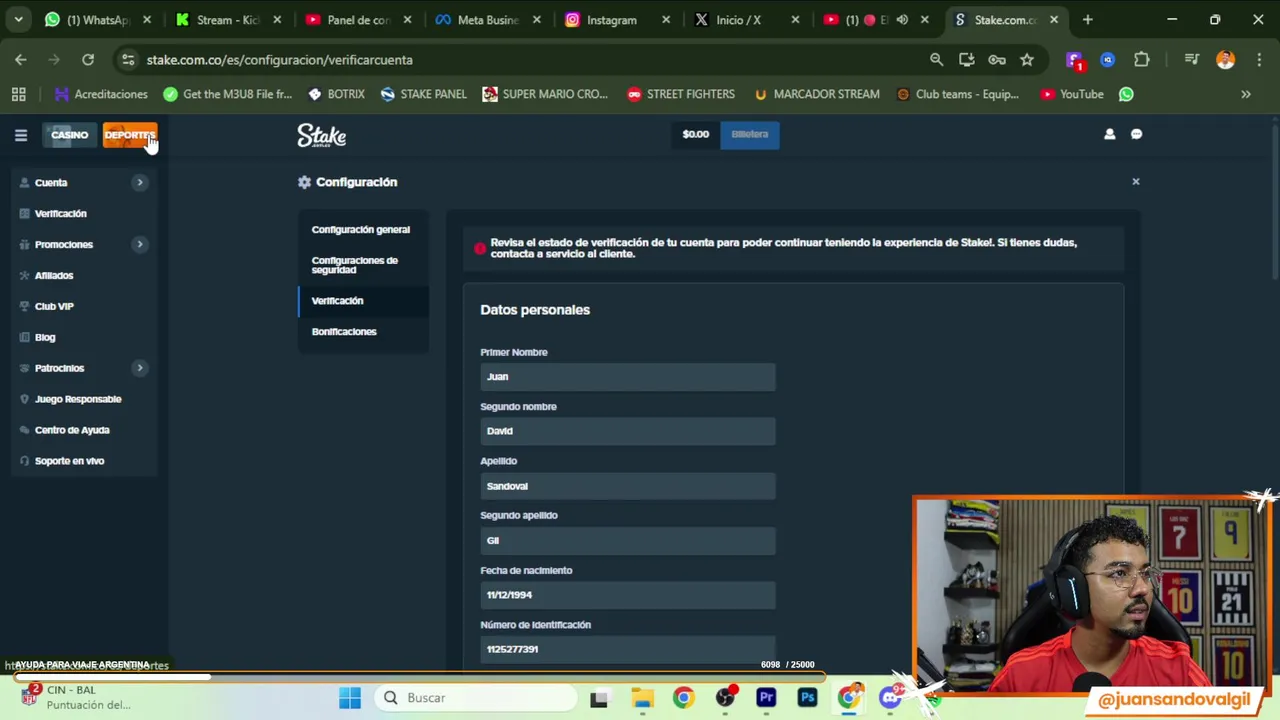Open the BOTRIX bookmark
The height and width of the screenshot is (720, 1280).
(x=336, y=94)
